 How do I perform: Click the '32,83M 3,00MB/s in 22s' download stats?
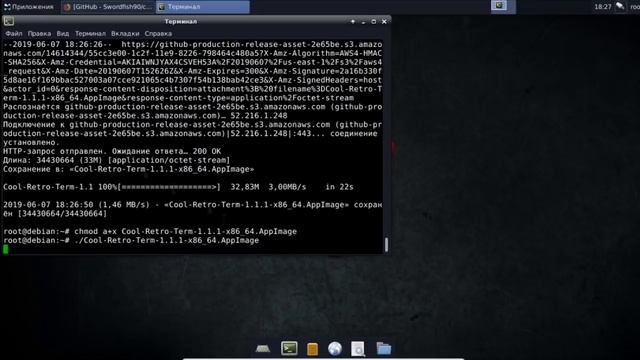click(292, 187)
